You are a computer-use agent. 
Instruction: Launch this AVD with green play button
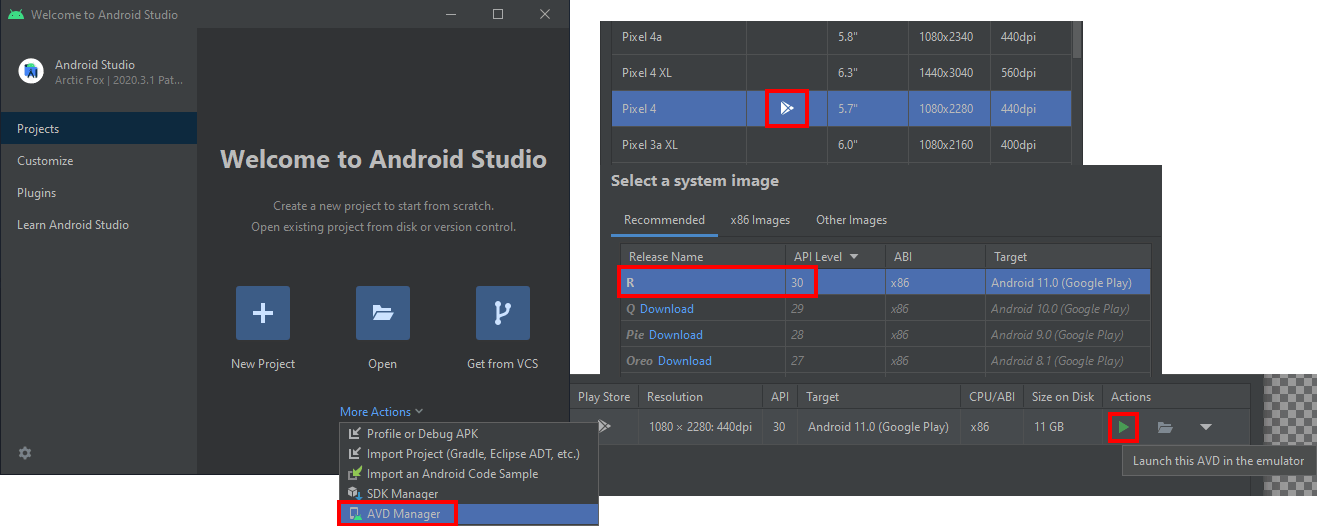point(1124,427)
